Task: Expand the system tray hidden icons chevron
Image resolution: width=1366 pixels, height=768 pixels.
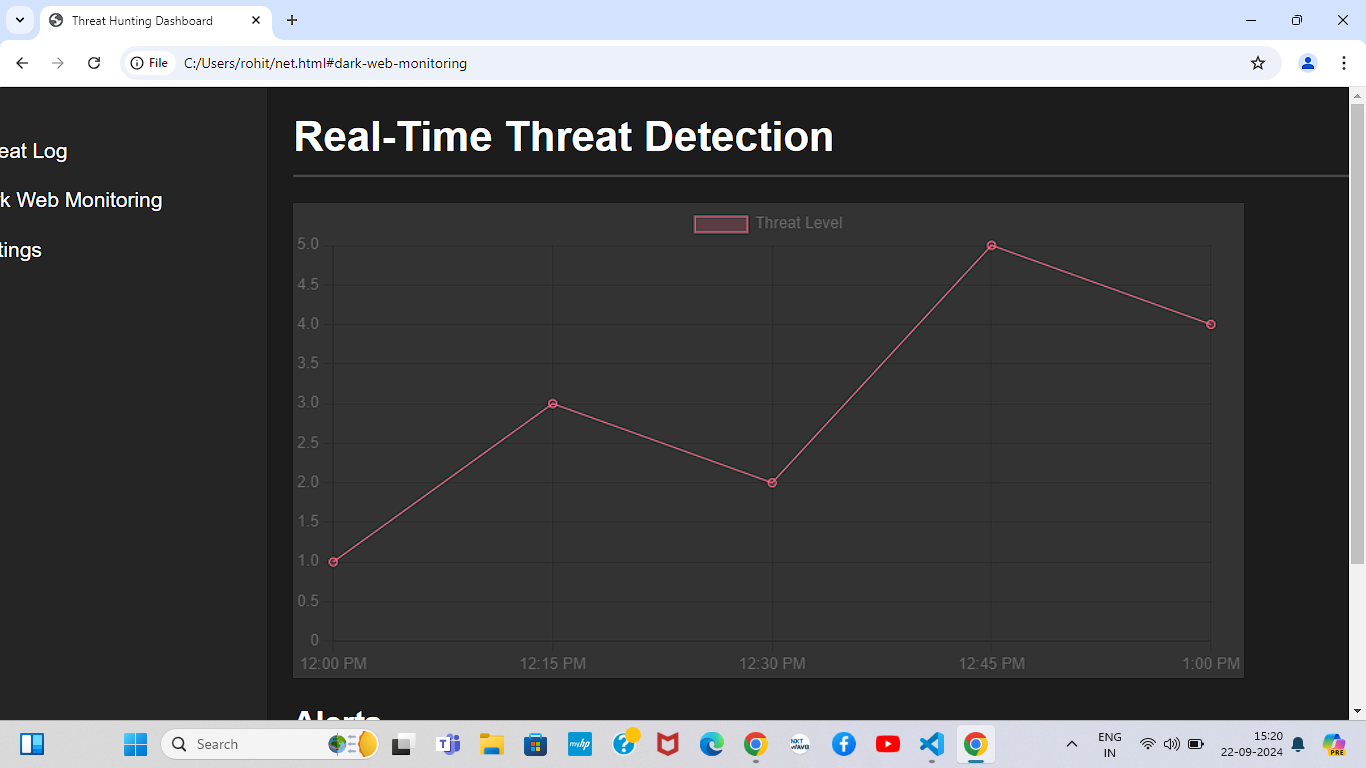Action: point(1072,744)
